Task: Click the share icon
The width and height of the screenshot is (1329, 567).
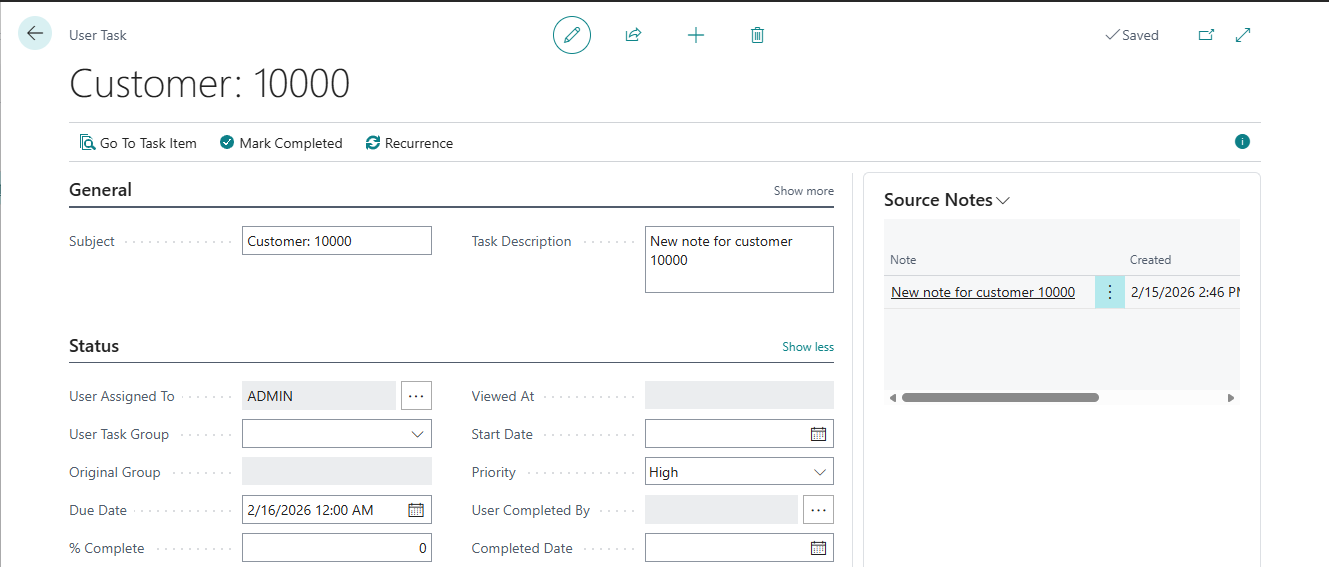Action: [633, 35]
